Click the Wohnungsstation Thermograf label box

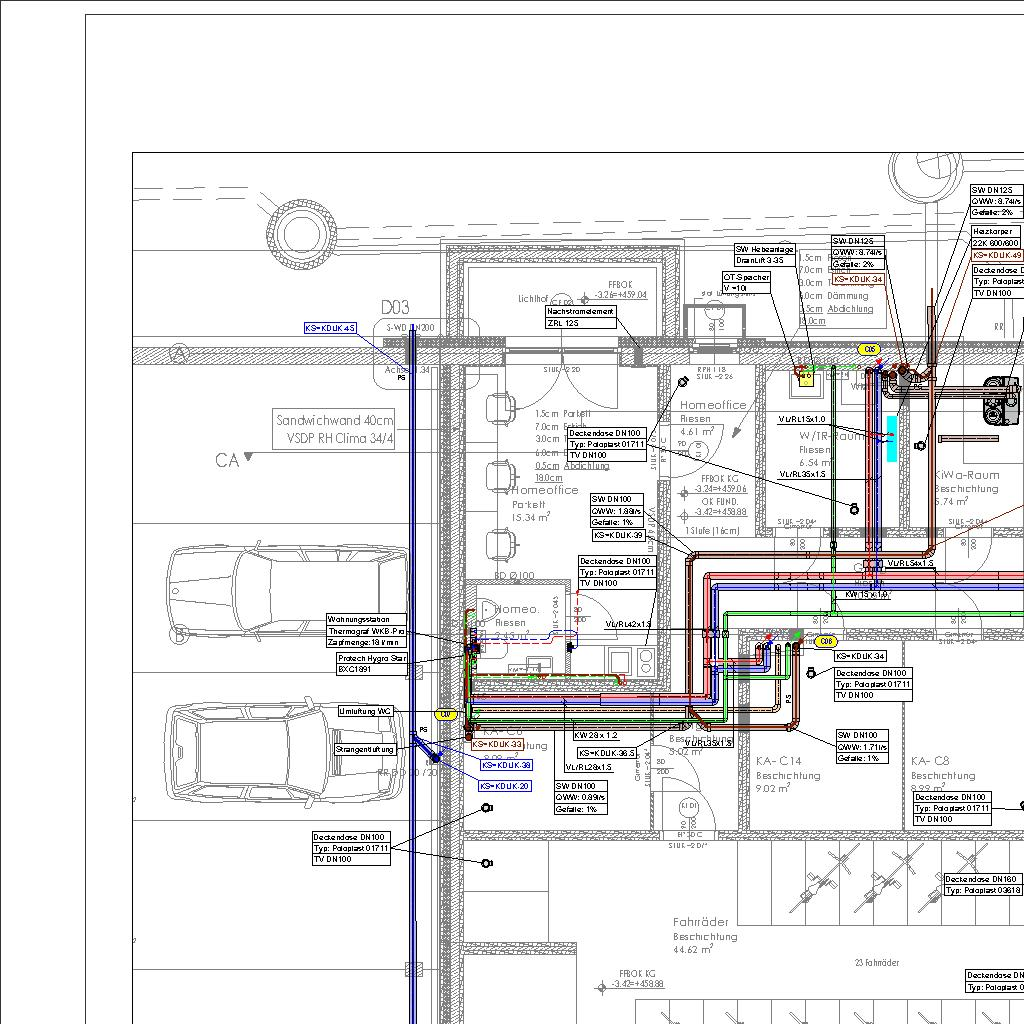pos(367,626)
